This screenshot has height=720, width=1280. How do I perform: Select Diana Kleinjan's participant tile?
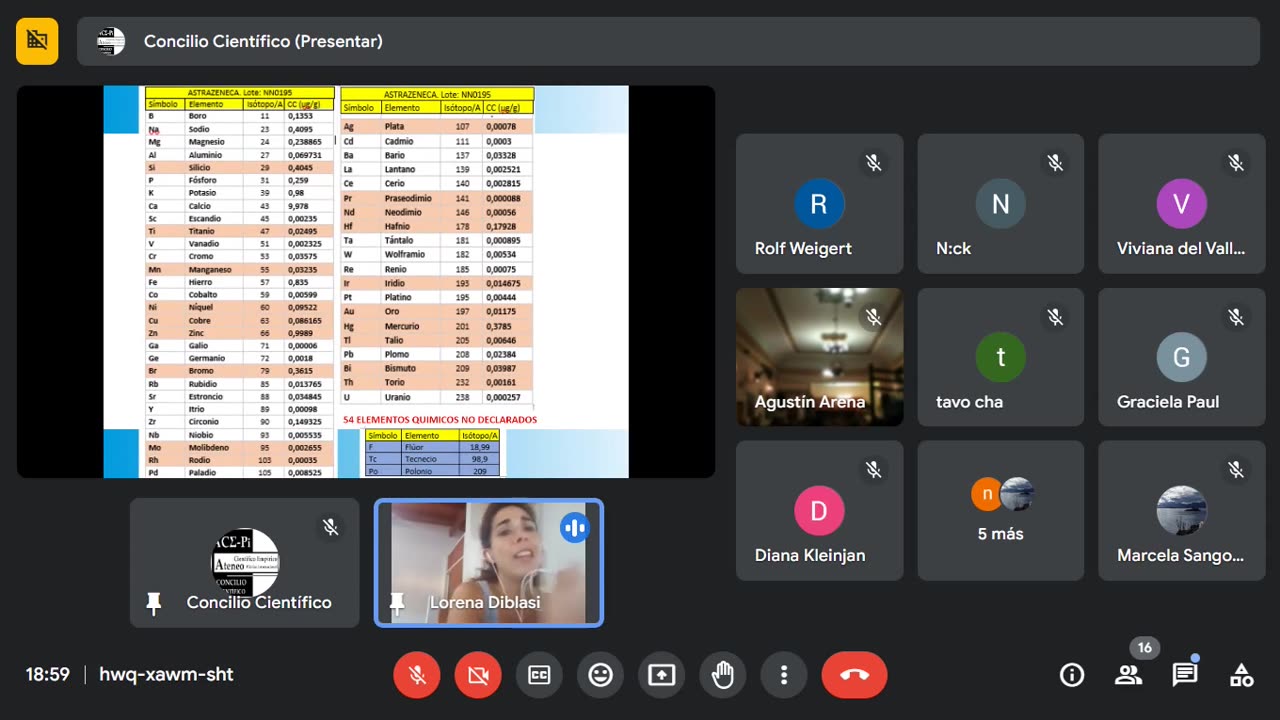tap(819, 511)
